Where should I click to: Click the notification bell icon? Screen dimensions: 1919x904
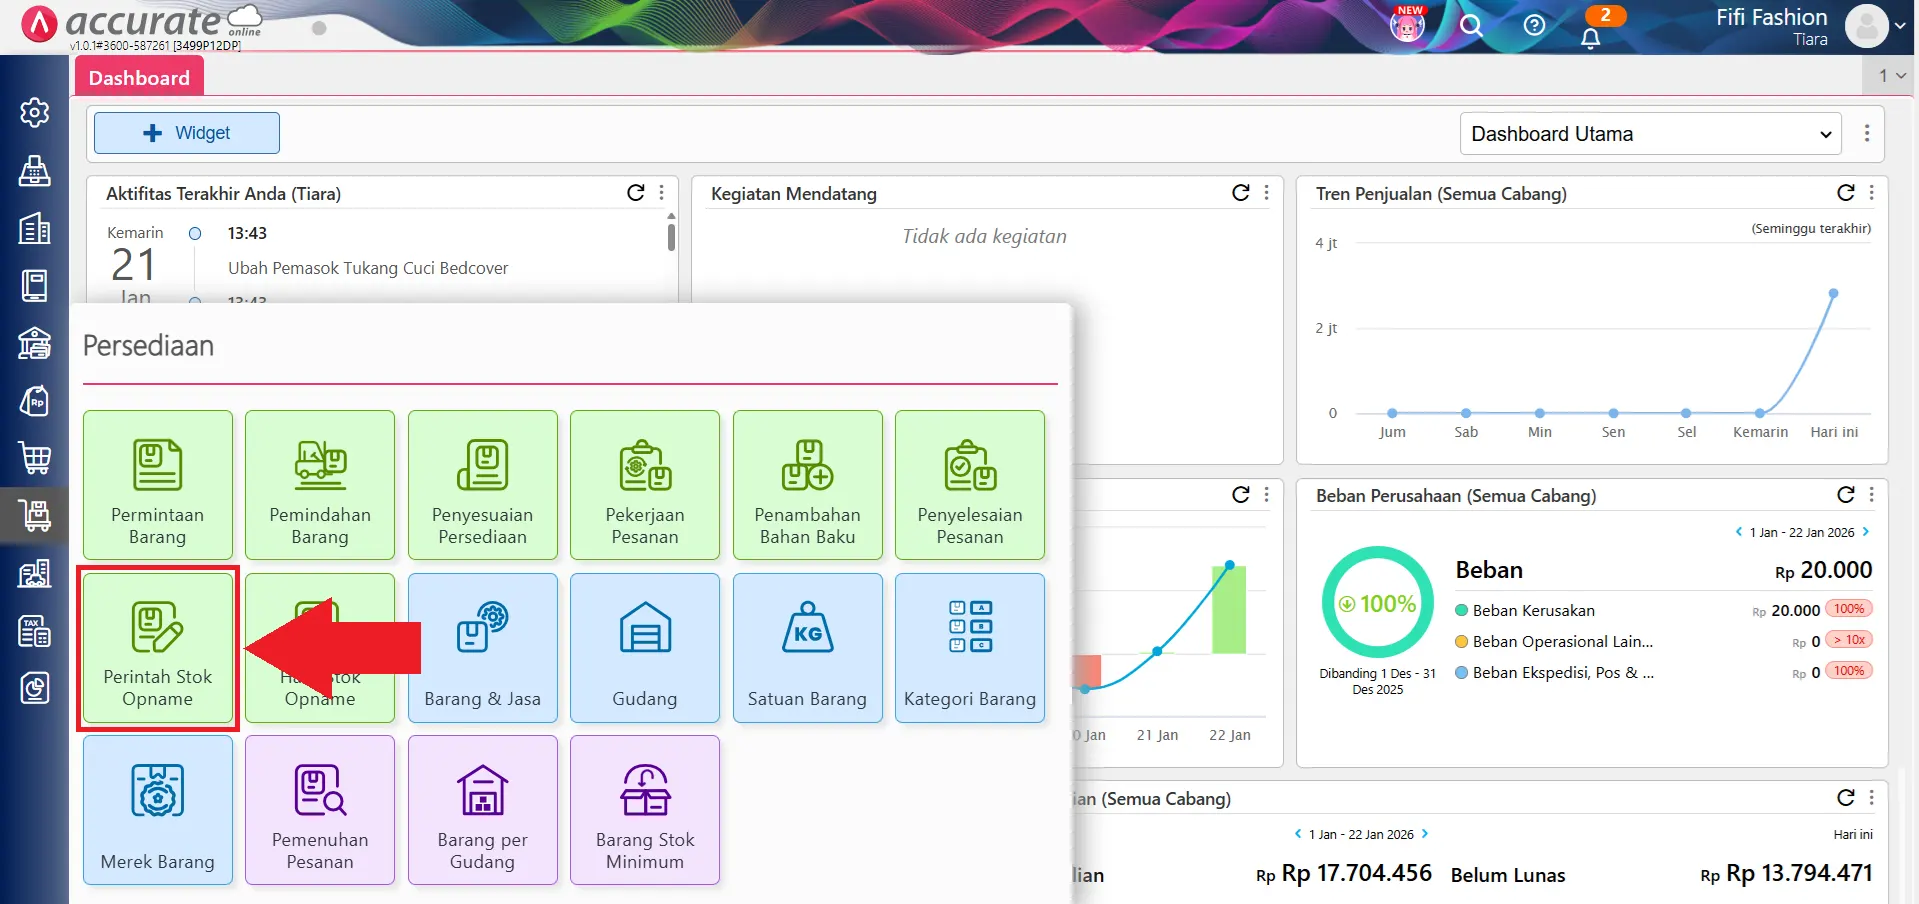pos(1590,38)
